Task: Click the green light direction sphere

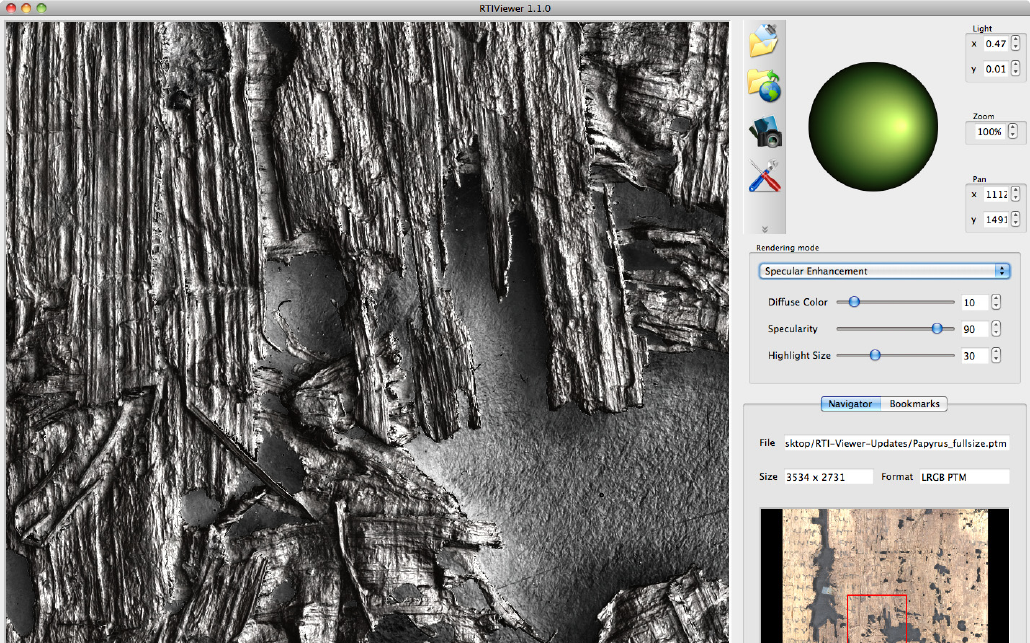Action: [873, 127]
